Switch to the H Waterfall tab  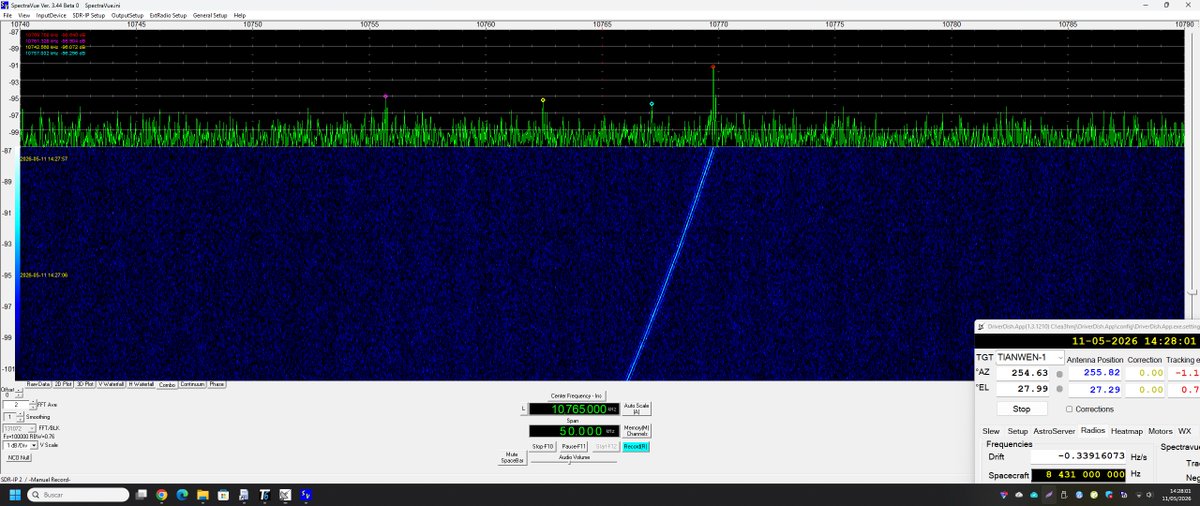click(x=142, y=384)
